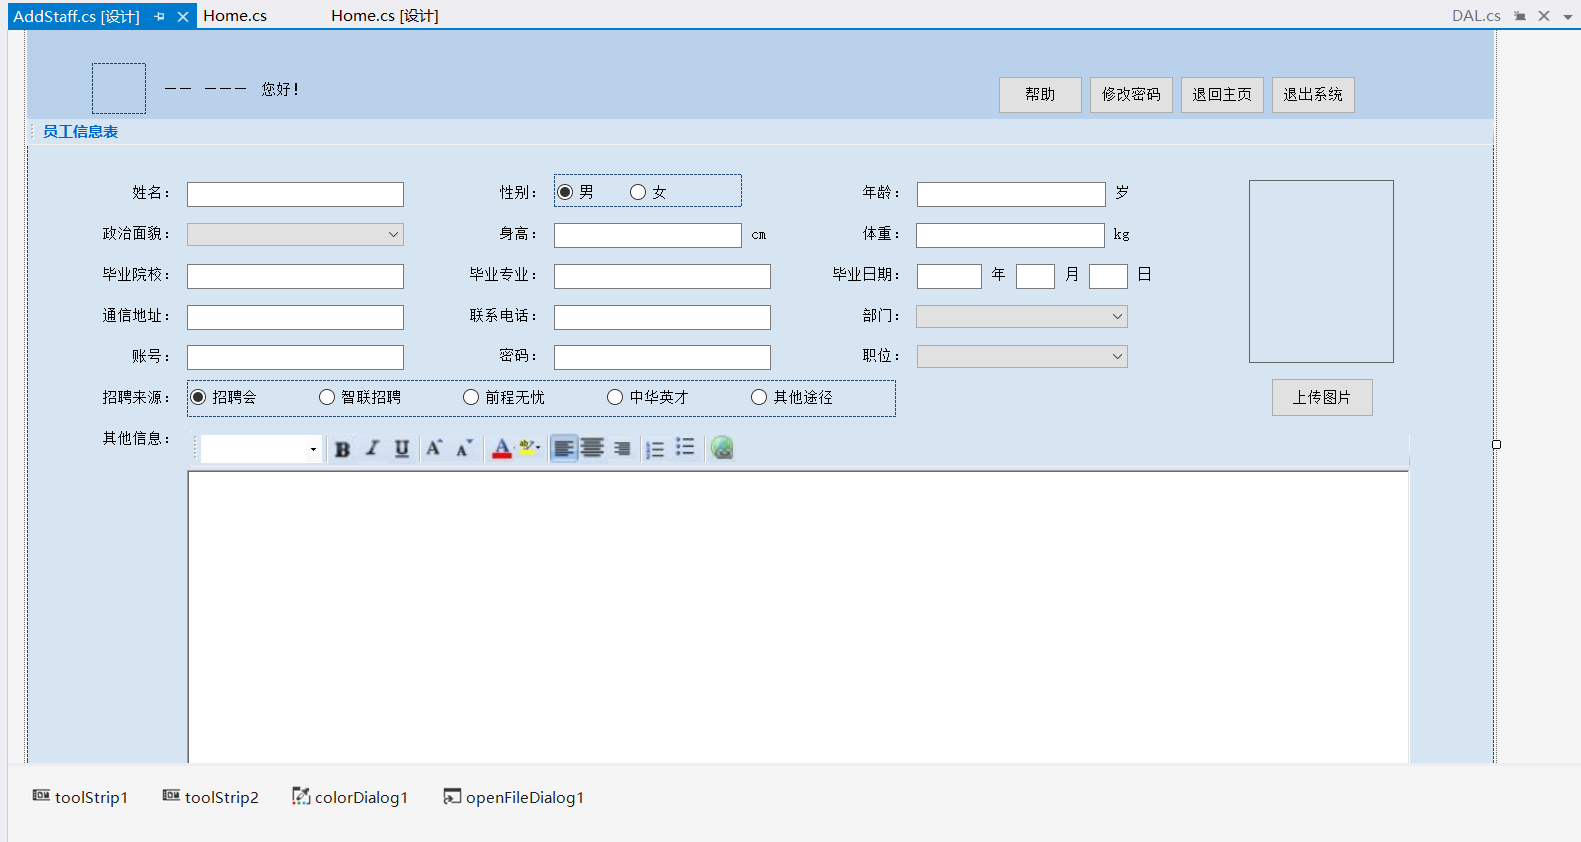Click the red font color icon
This screenshot has width=1581, height=842.
[x=502, y=449]
